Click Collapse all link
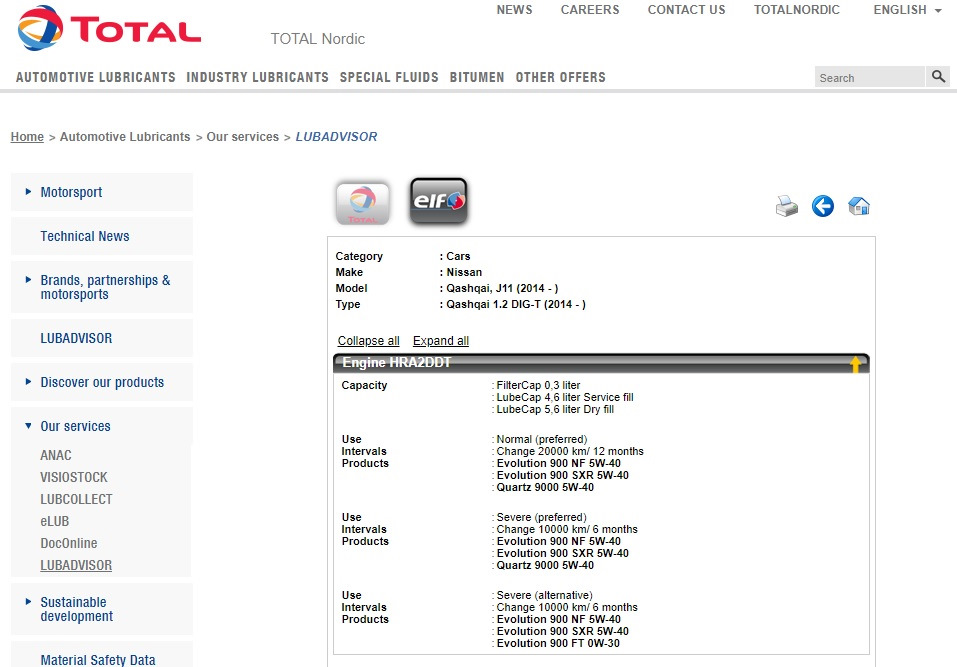The image size is (957, 667). point(369,341)
